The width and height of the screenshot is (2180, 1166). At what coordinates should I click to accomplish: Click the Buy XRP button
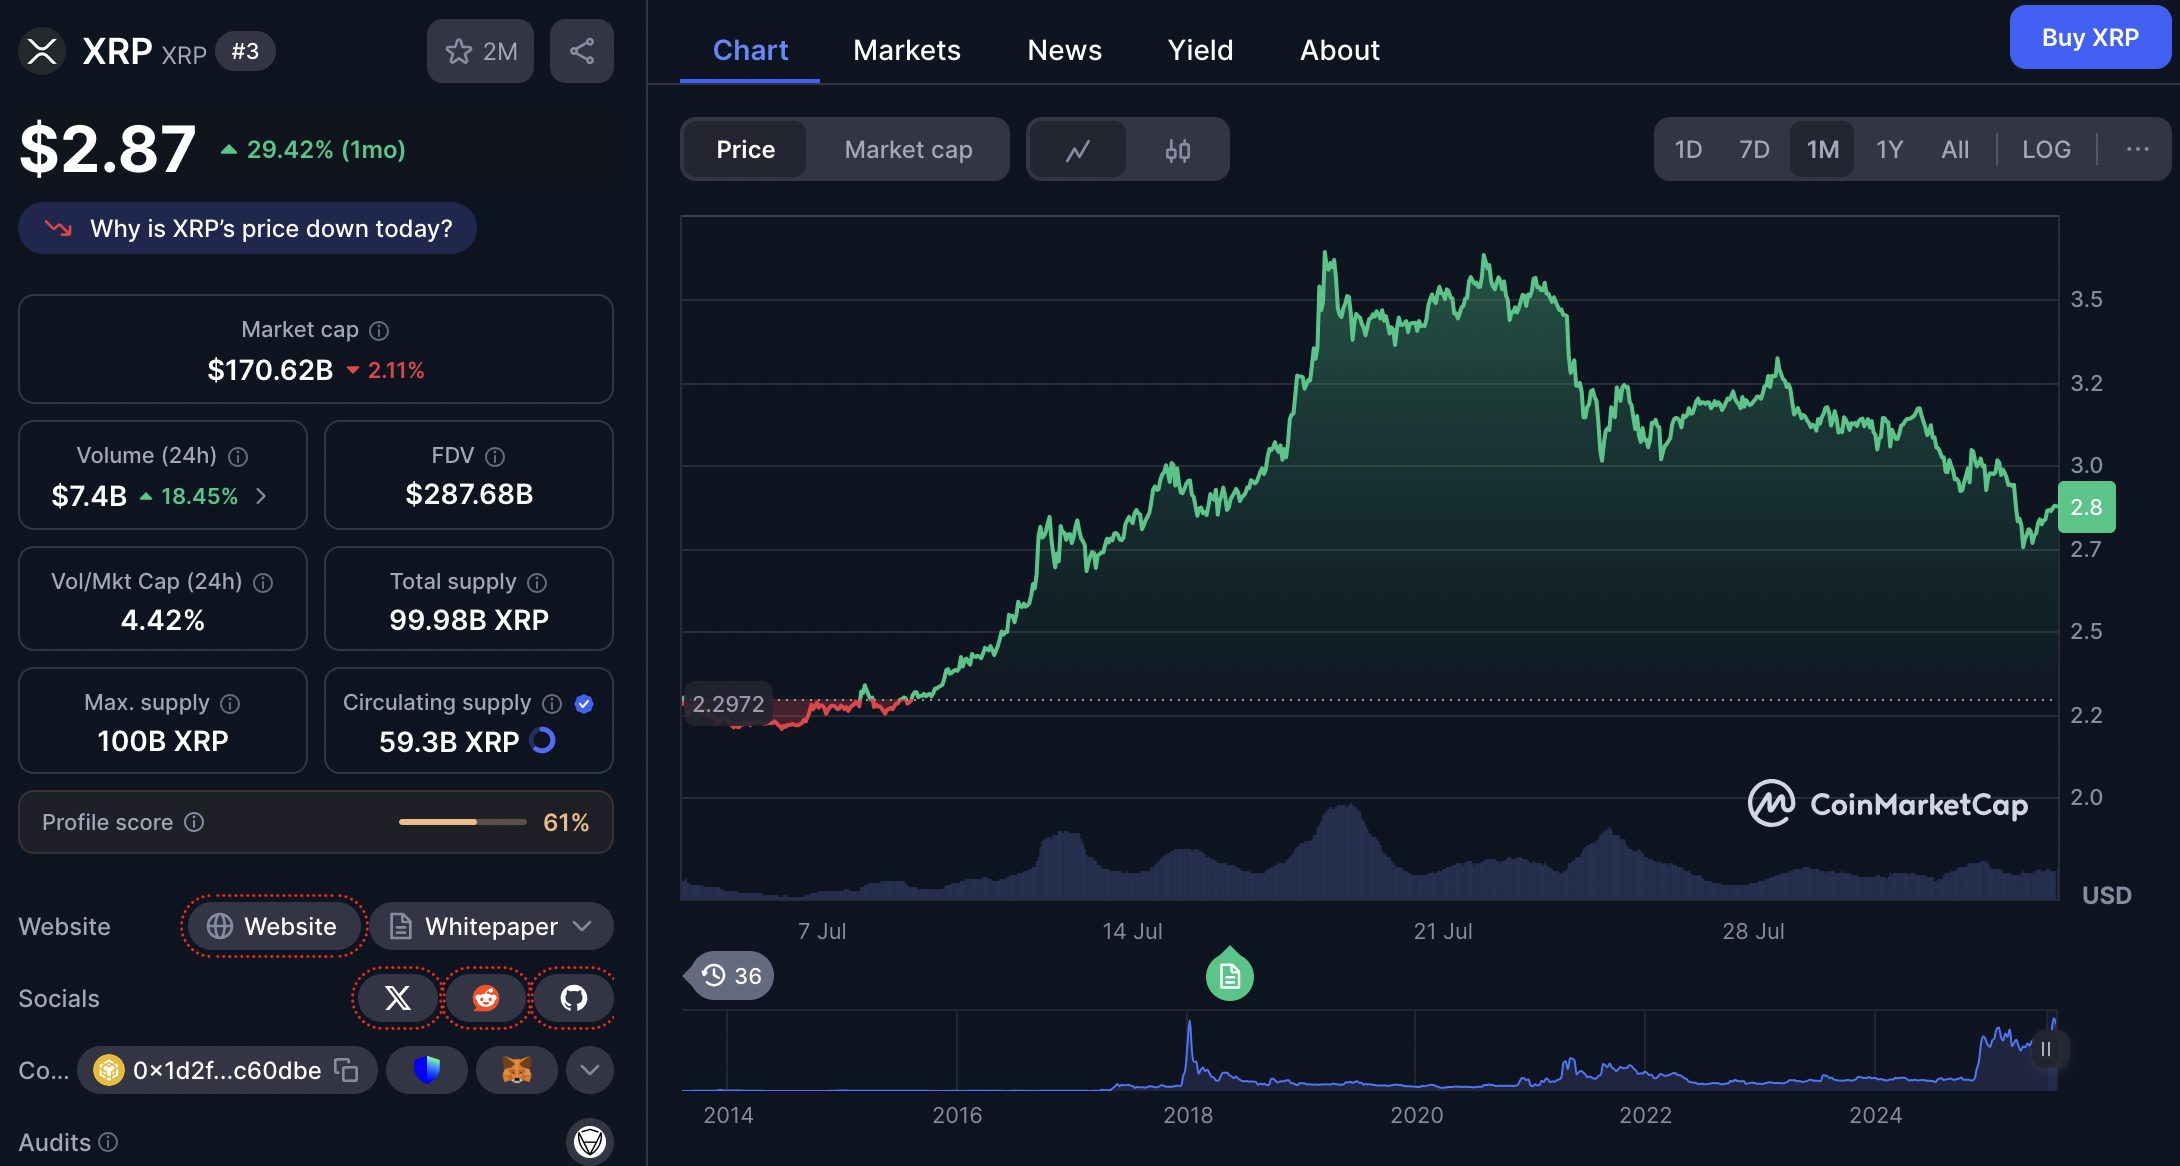click(x=2089, y=38)
